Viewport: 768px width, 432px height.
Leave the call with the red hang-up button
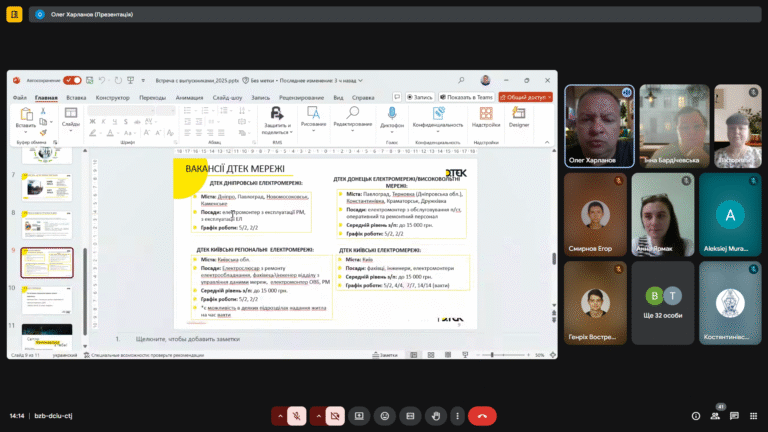(482, 416)
